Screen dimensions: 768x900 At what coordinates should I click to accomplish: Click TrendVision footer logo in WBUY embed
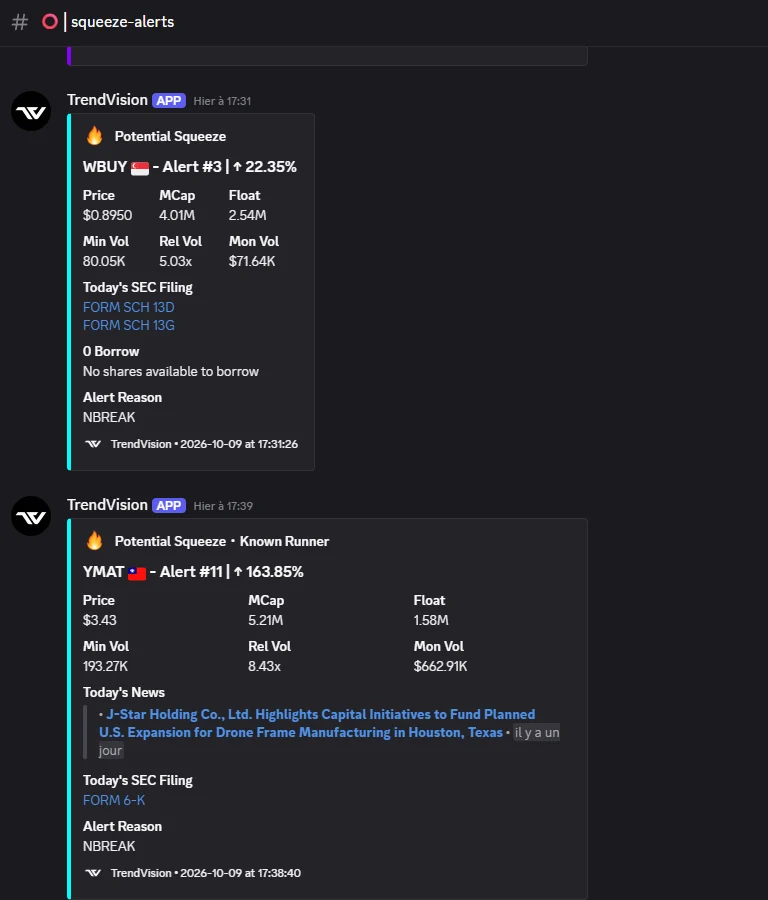tap(93, 444)
